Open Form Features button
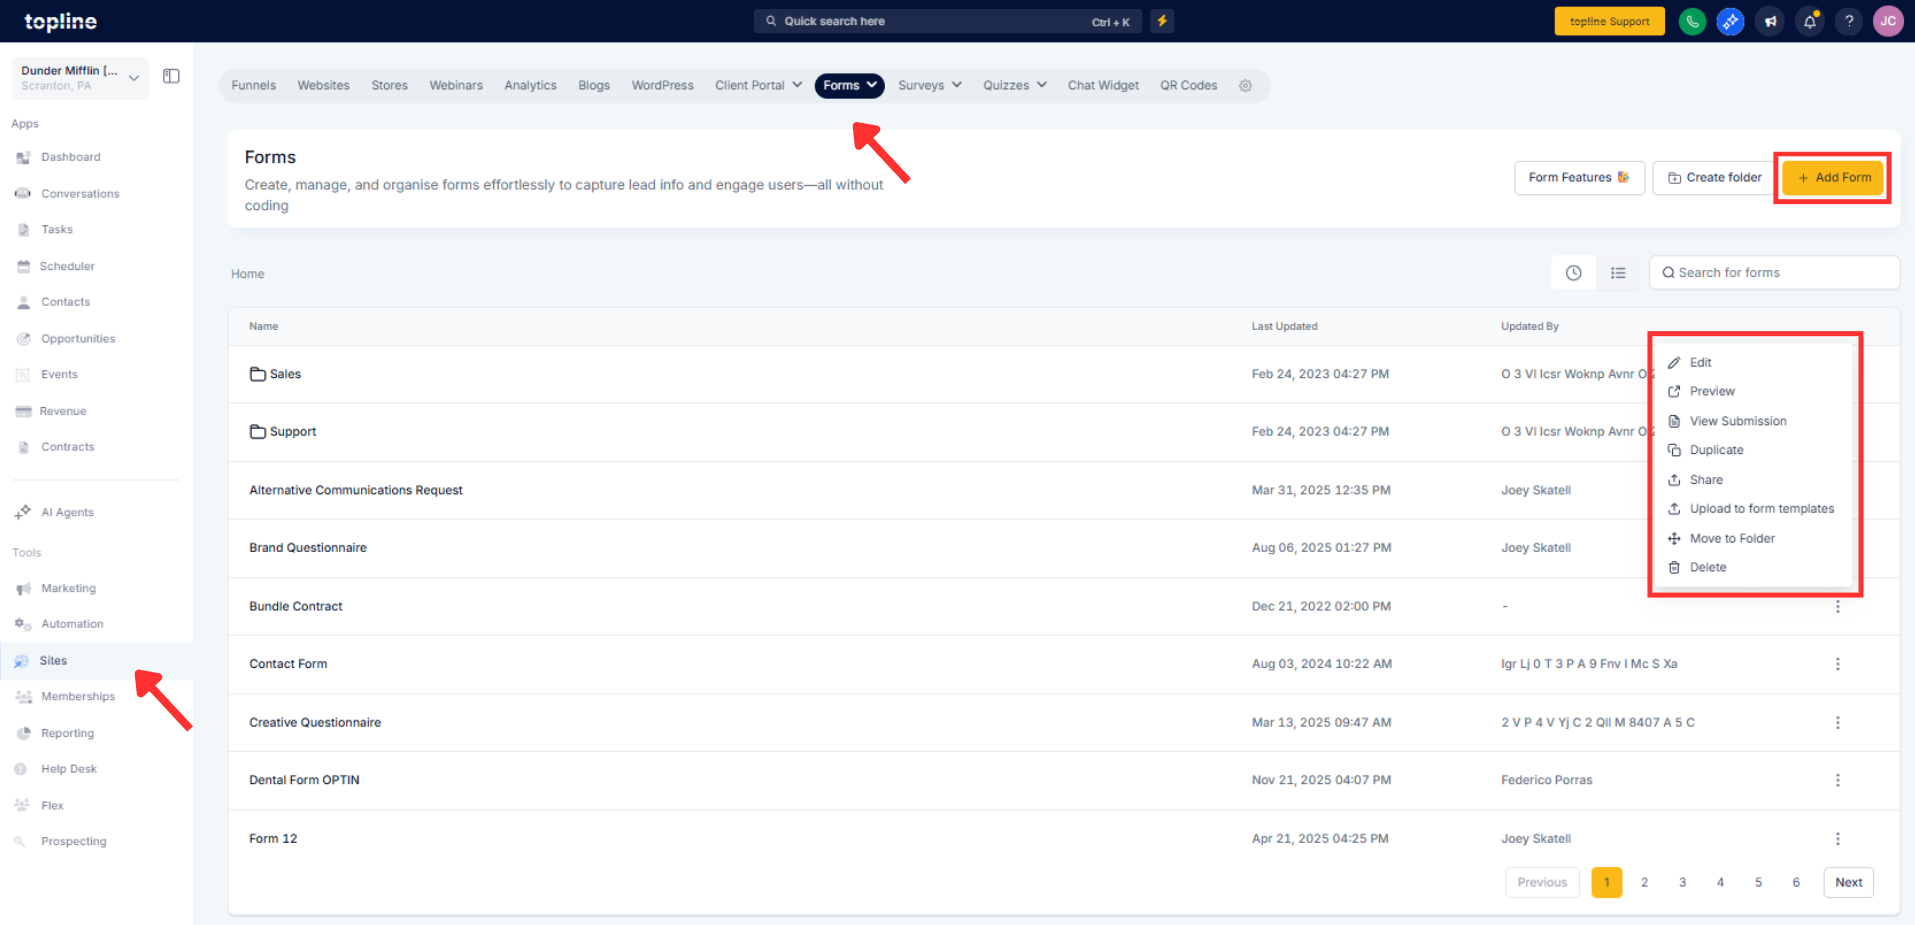 (1579, 178)
